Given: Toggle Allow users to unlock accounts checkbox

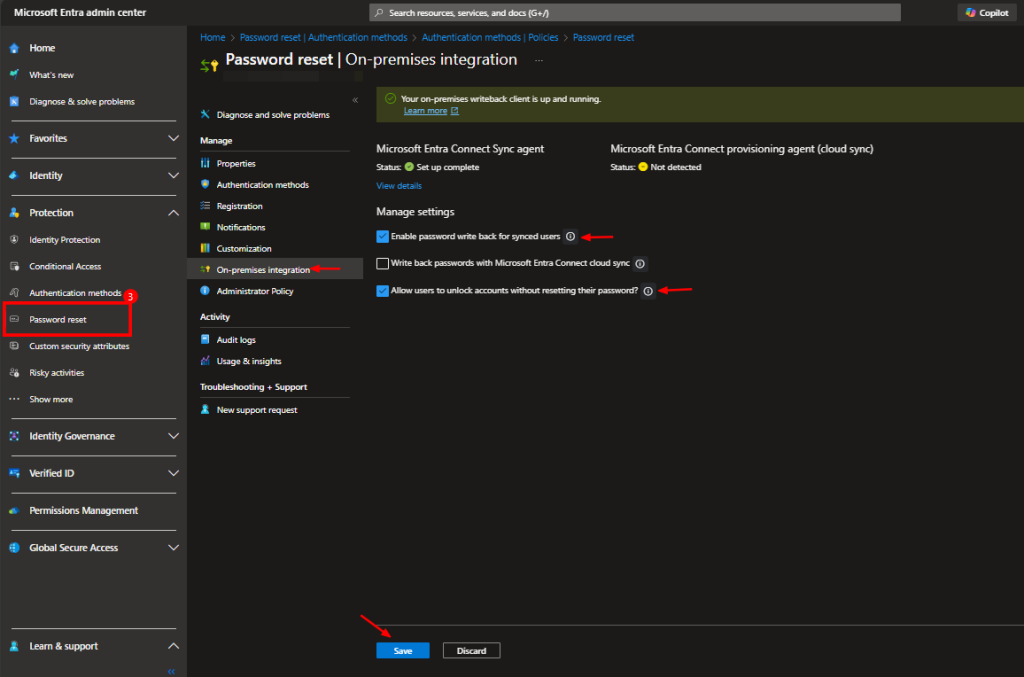Looking at the screenshot, I should [383, 291].
